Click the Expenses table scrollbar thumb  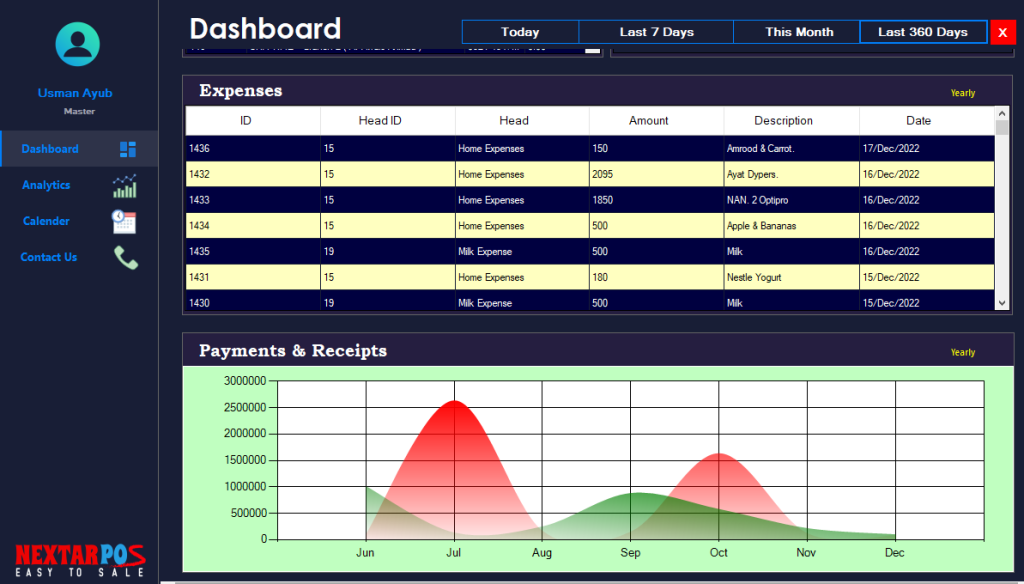(1002, 127)
